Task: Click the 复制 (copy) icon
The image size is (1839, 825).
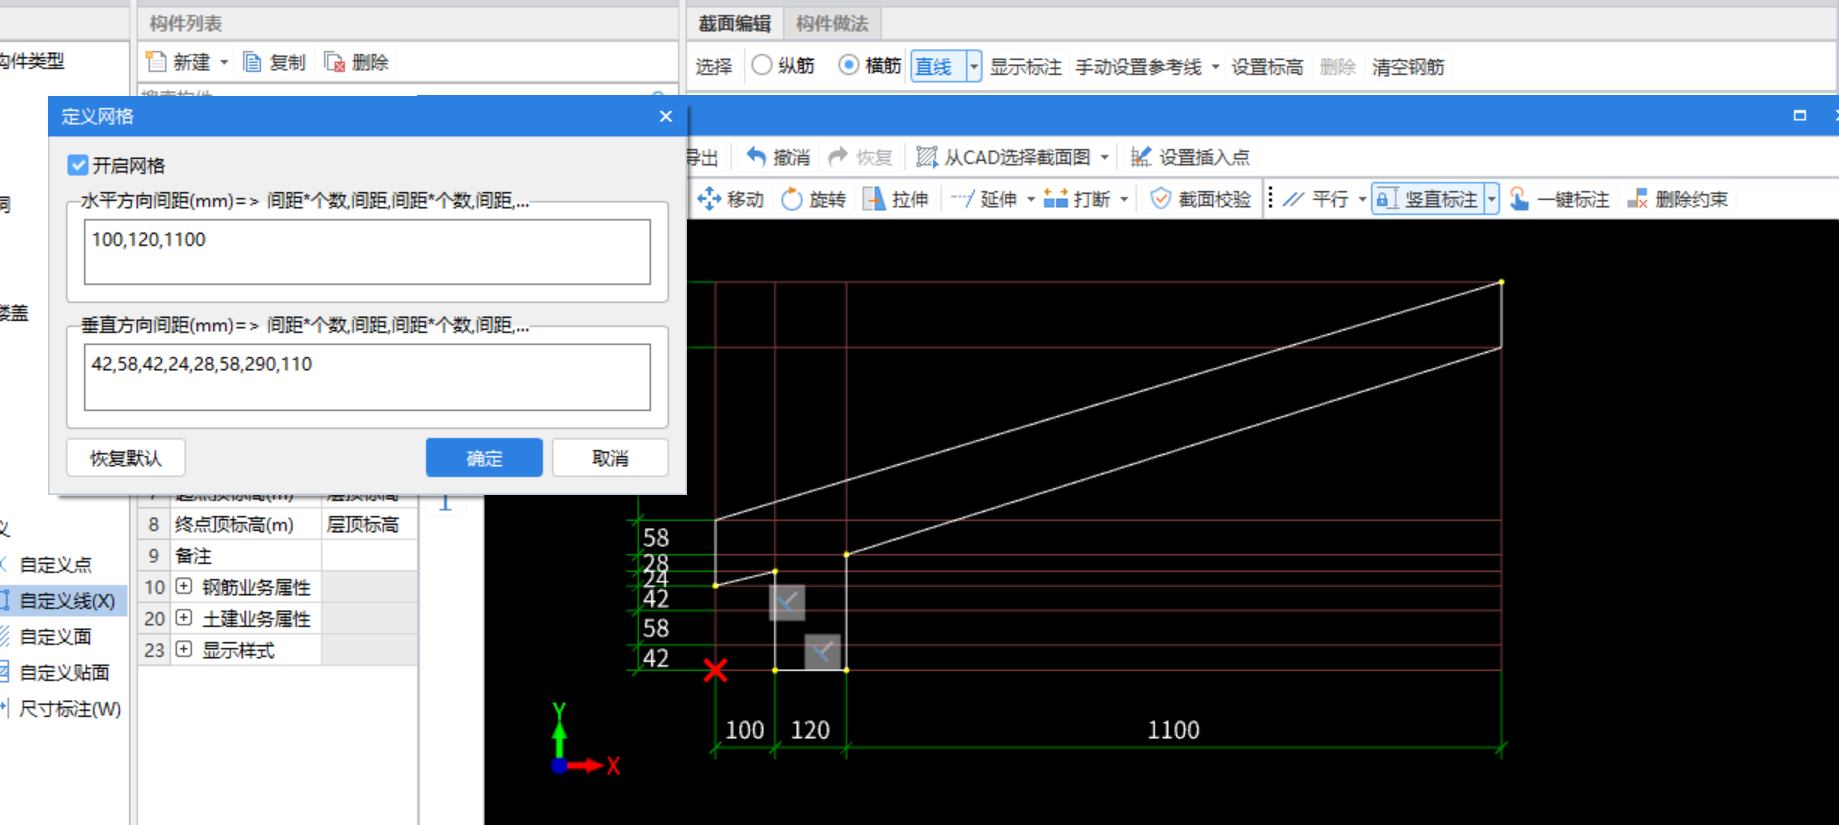Action: (x=253, y=62)
